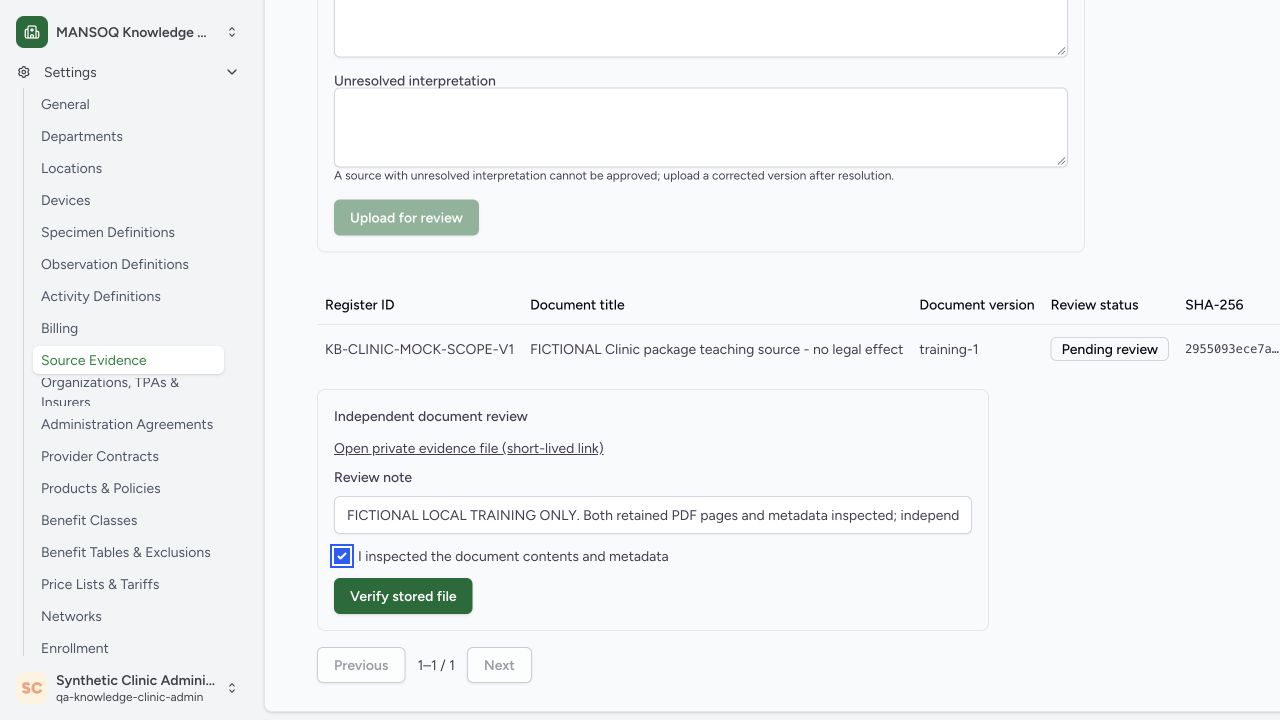This screenshot has width=1280, height=720.
Task: Open Products & Policies
Action: pos(101,488)
